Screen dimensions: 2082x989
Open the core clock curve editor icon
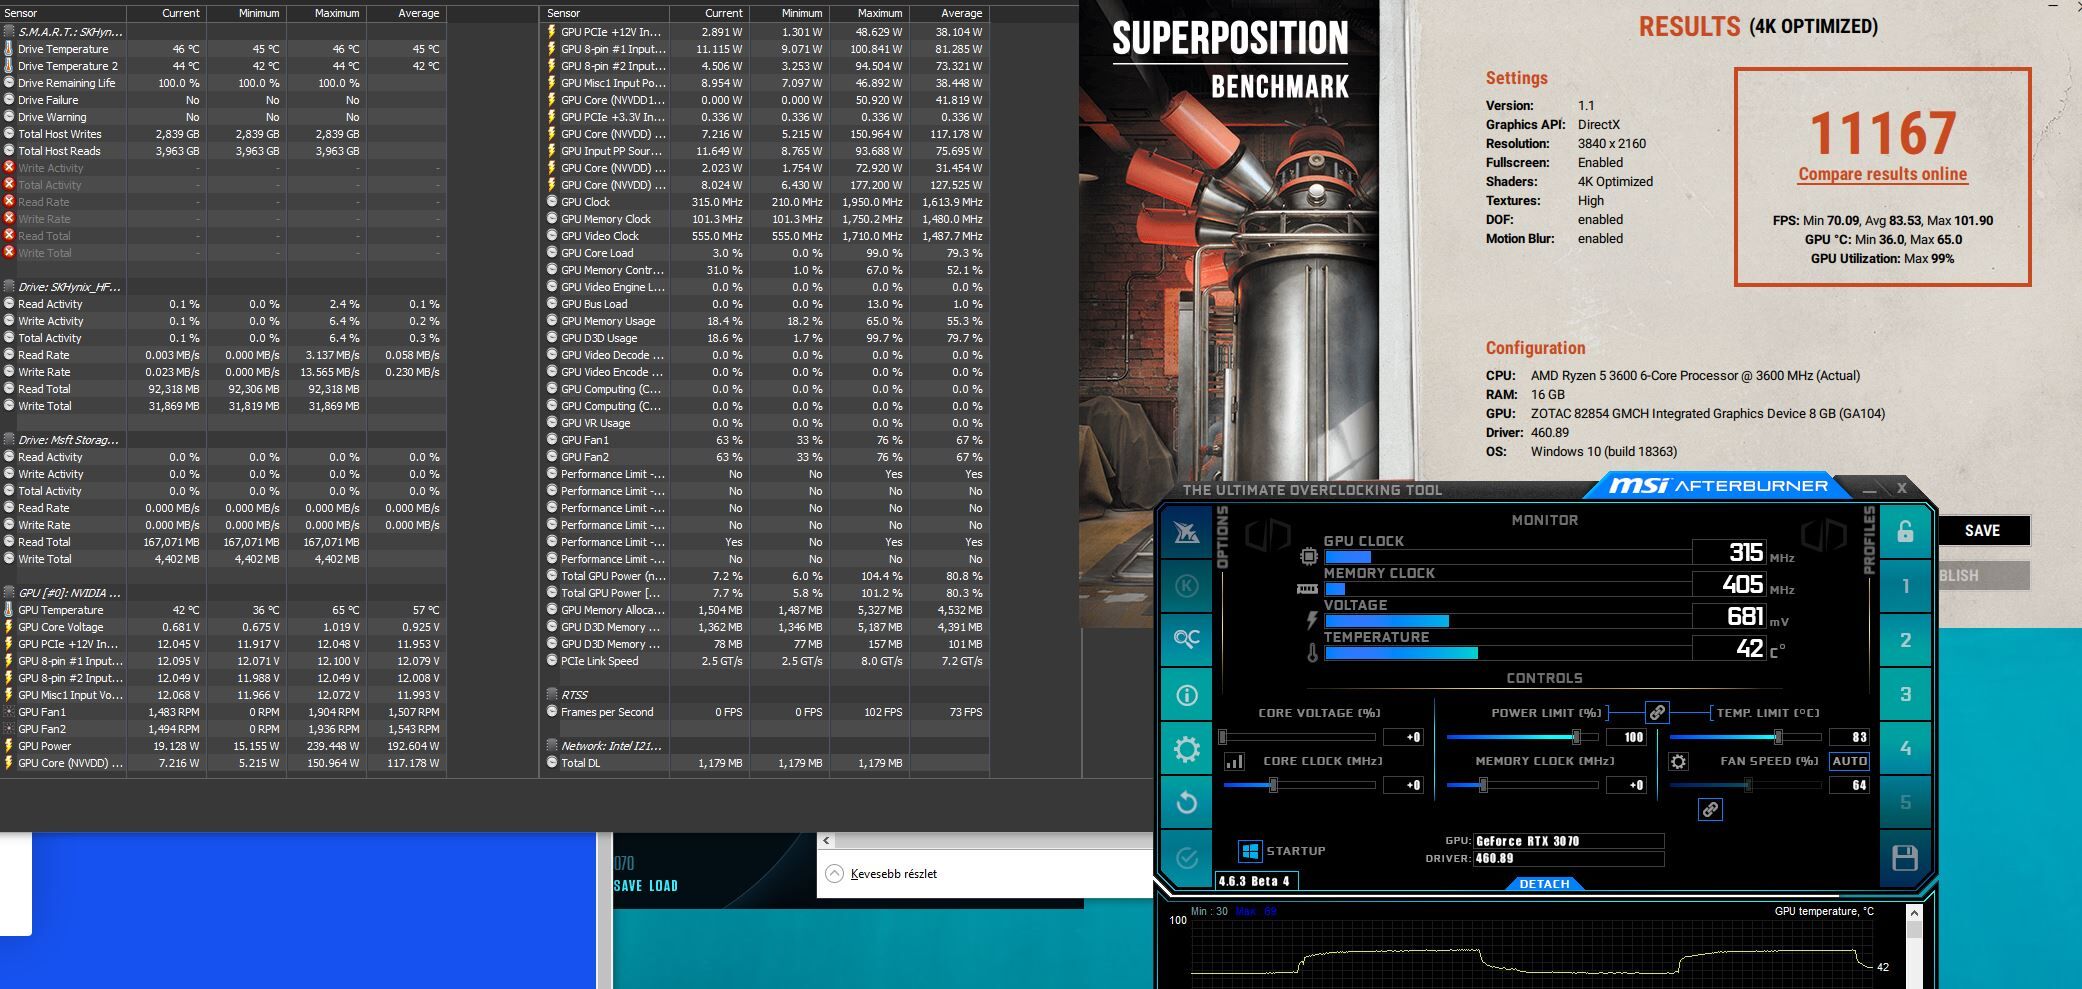tap(1235, 762)
